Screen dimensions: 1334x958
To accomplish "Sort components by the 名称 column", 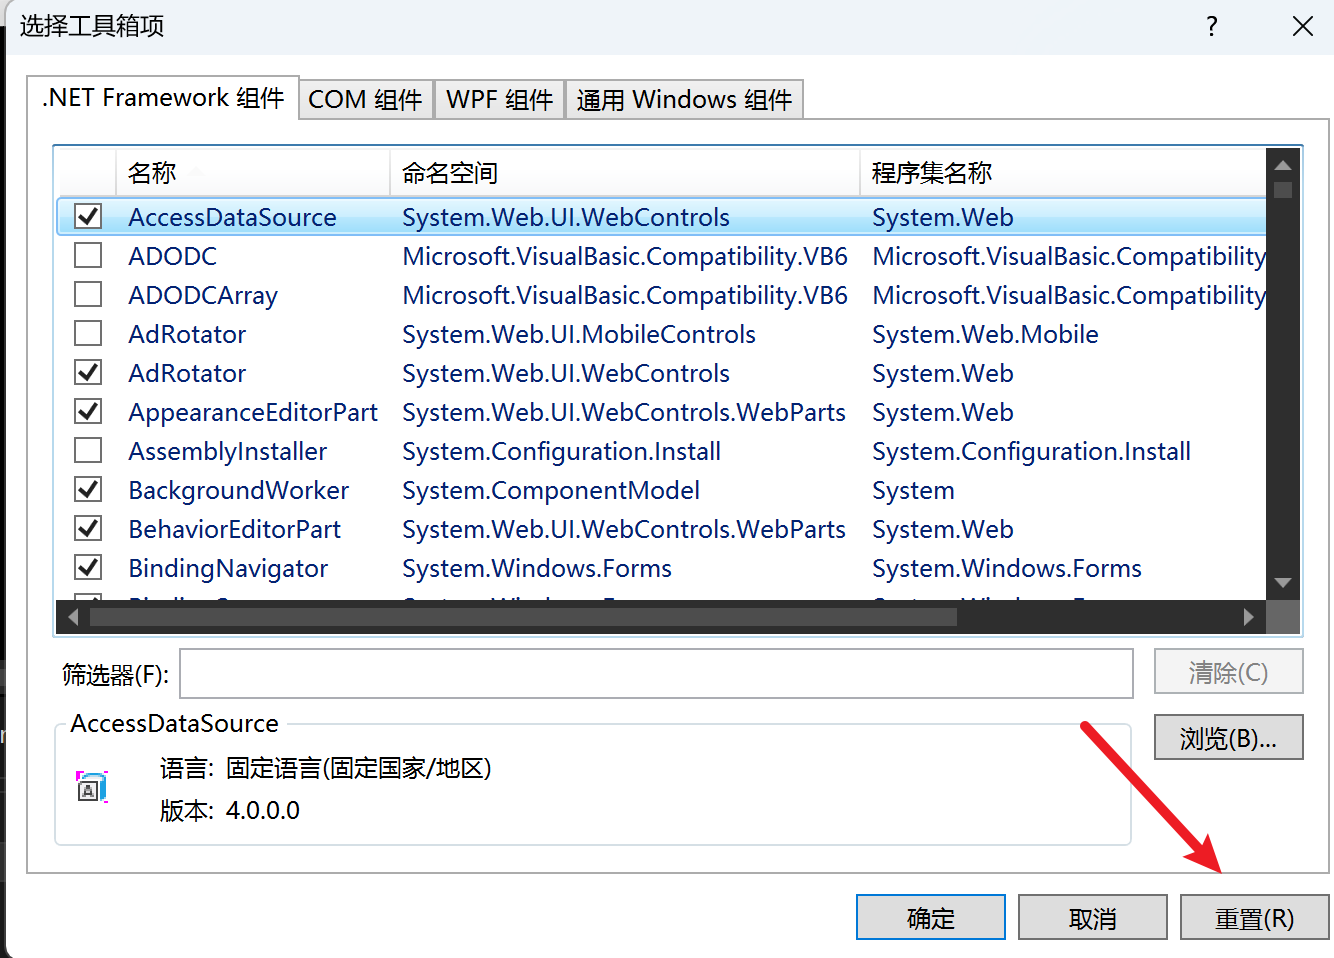I will point(152,172).
